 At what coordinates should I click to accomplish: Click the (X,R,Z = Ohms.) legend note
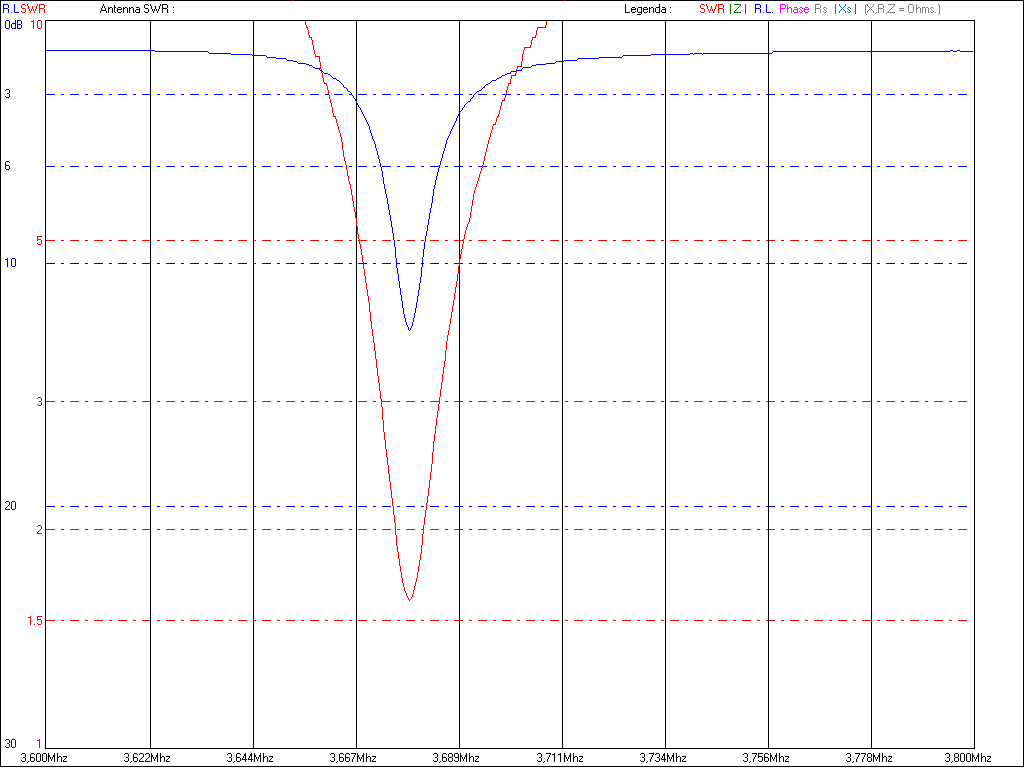click(x=902, y=9)
